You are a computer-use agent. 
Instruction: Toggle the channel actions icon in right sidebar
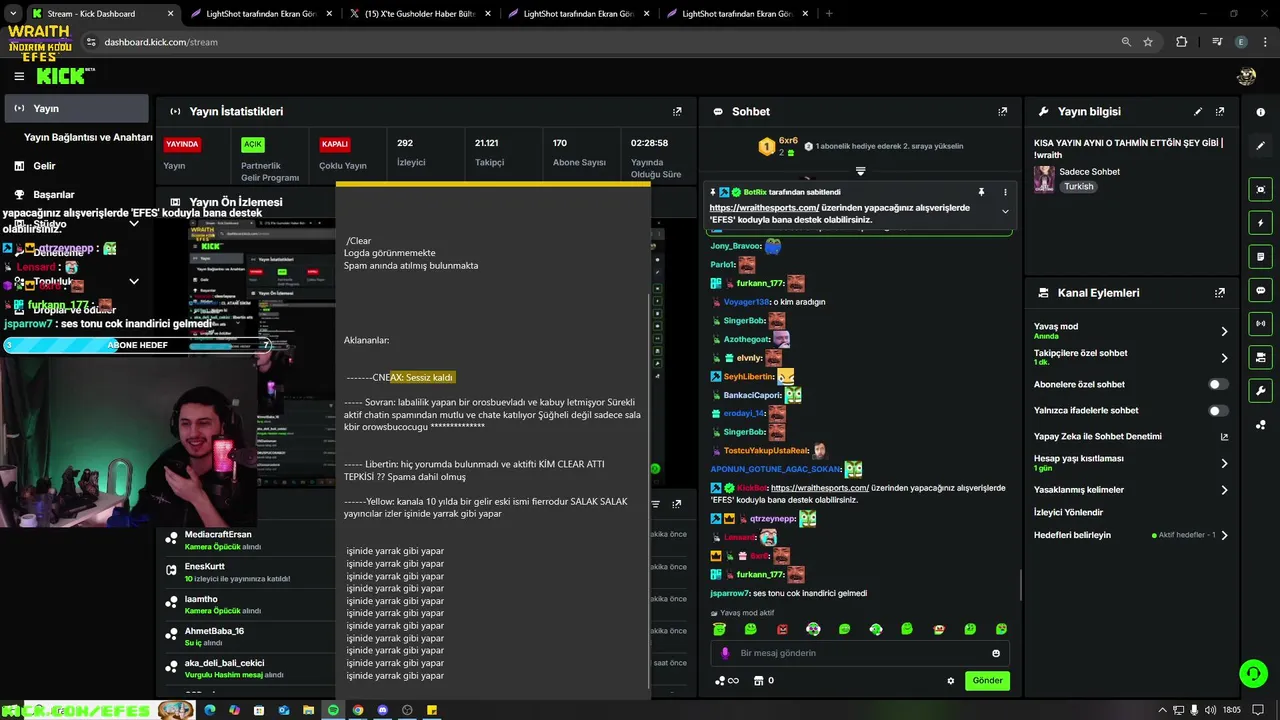tap(1261, 357)
